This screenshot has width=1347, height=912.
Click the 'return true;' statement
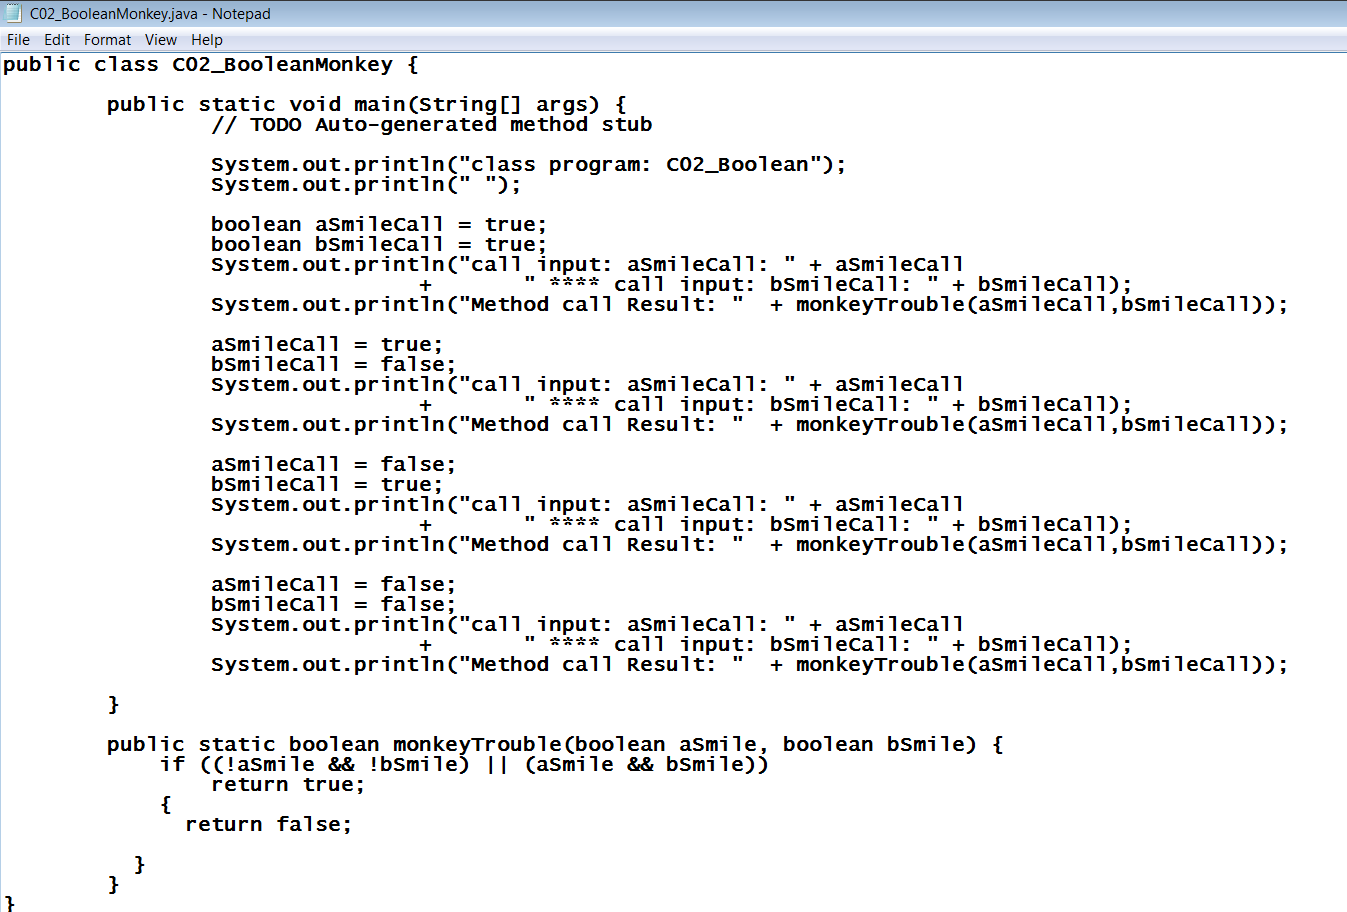click(288, 785)
